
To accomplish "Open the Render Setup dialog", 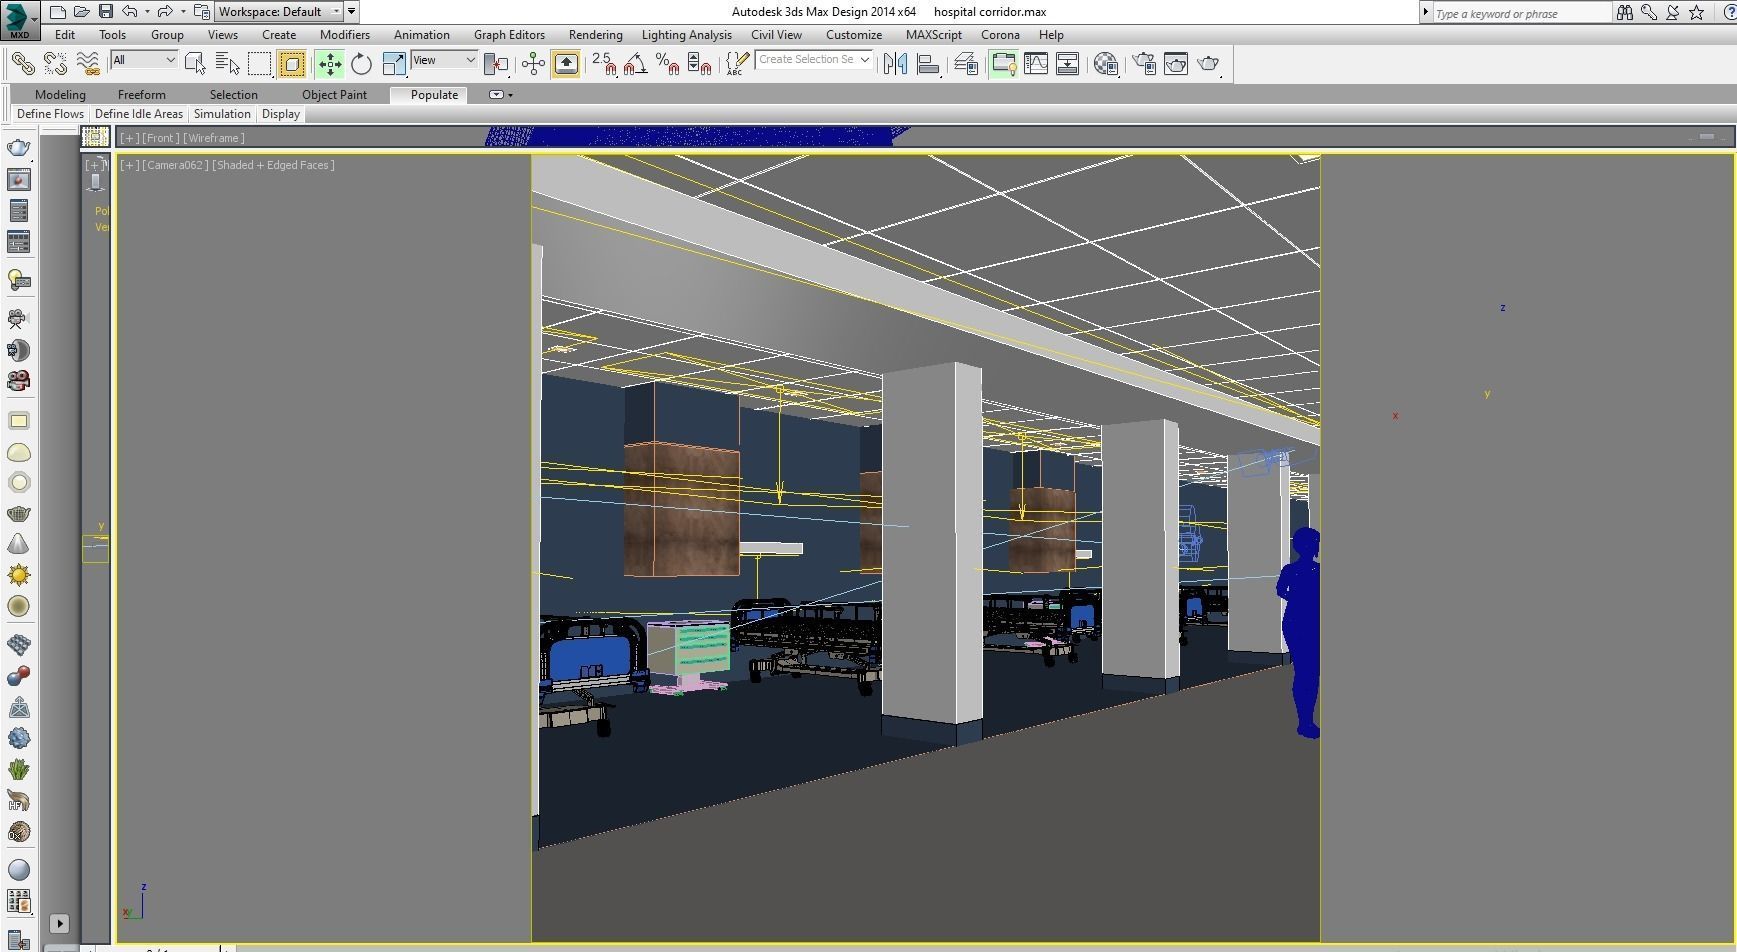I will coord(1143,64).
